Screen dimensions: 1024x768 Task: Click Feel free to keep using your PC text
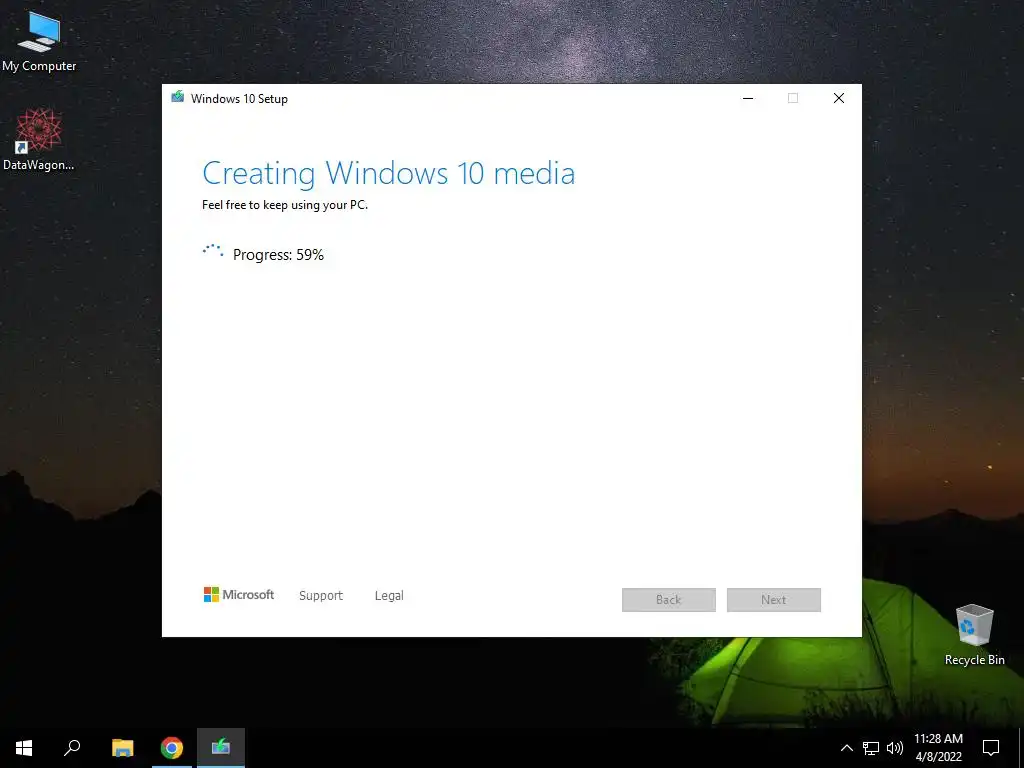(285, 205)
